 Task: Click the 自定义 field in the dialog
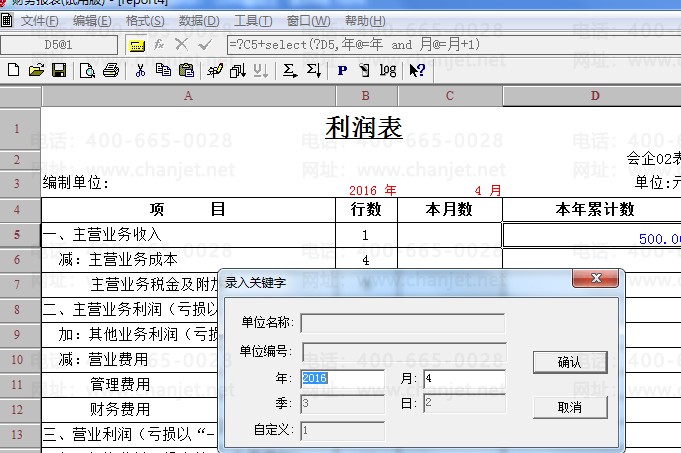(343, 431)
